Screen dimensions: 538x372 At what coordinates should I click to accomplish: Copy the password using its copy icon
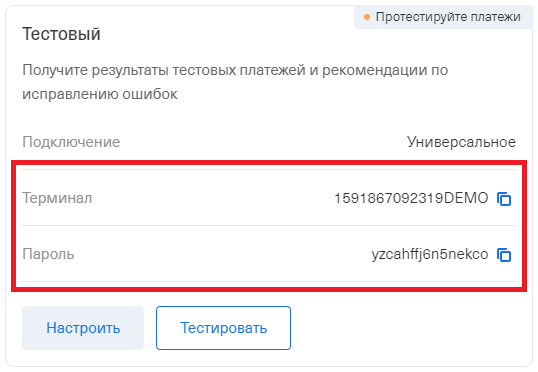504,255
